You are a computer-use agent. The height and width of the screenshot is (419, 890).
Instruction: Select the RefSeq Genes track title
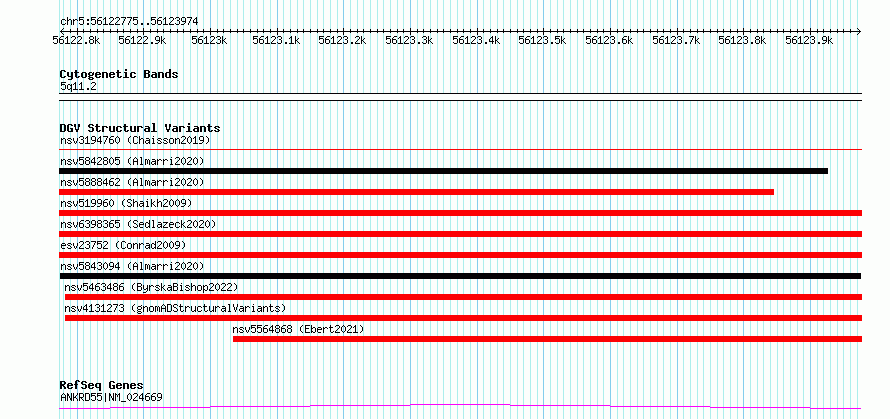point(102,386)
